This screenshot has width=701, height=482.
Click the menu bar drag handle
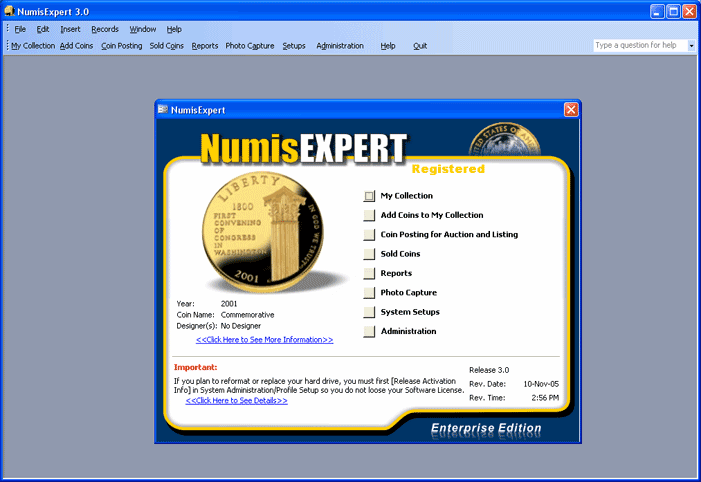(7, 29)
